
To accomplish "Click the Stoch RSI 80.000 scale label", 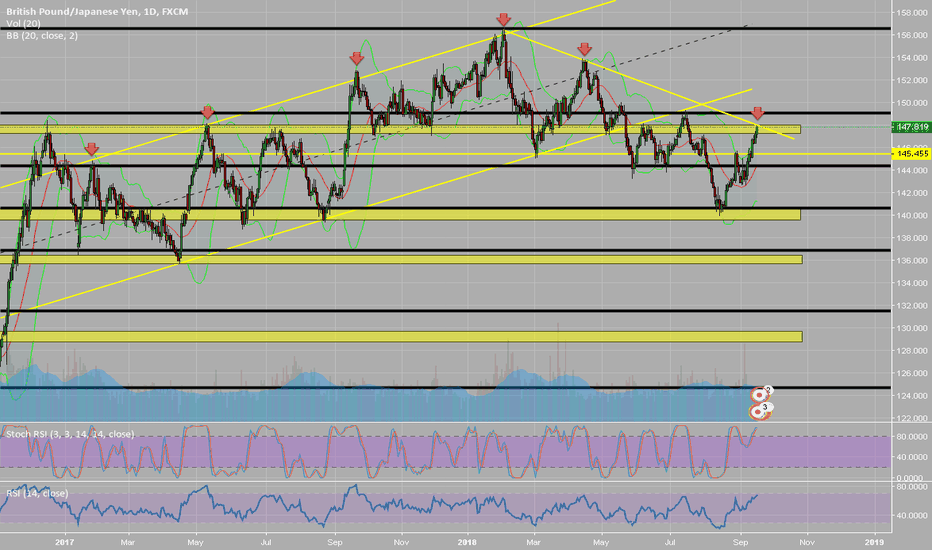I will 912,436.
